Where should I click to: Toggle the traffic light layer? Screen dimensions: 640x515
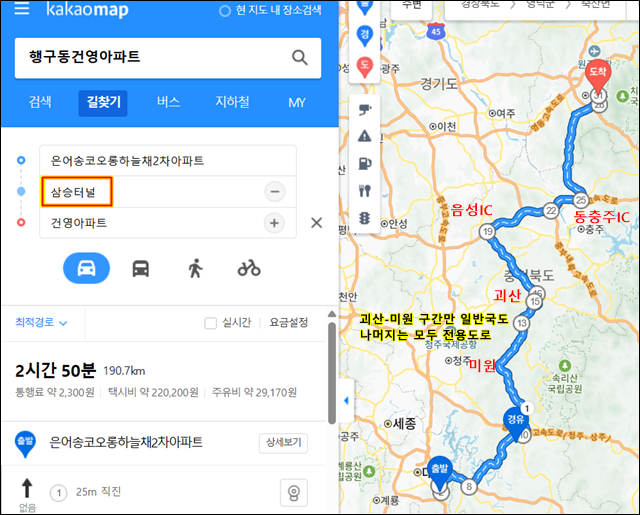[364, 218]
